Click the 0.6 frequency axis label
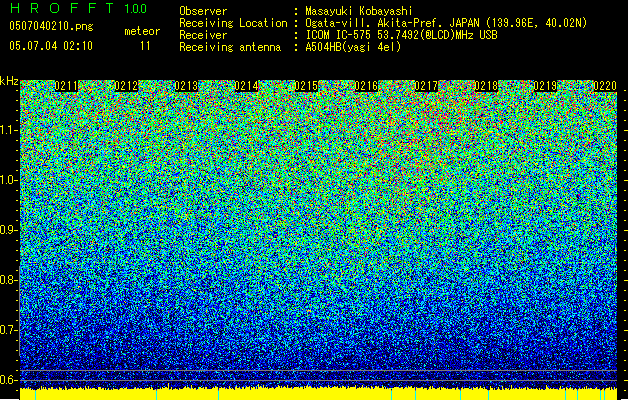Screen dimensions: 629x400 (8, 380)
